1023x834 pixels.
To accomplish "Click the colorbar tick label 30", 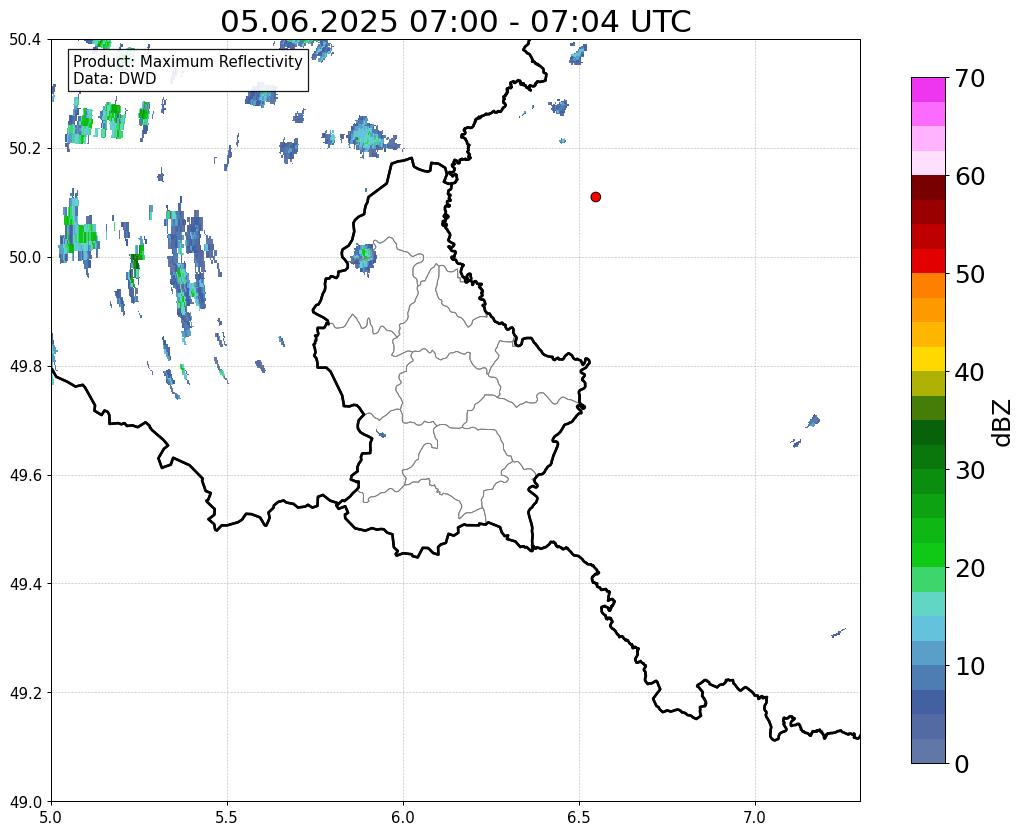I will click(x=970, y=470).
